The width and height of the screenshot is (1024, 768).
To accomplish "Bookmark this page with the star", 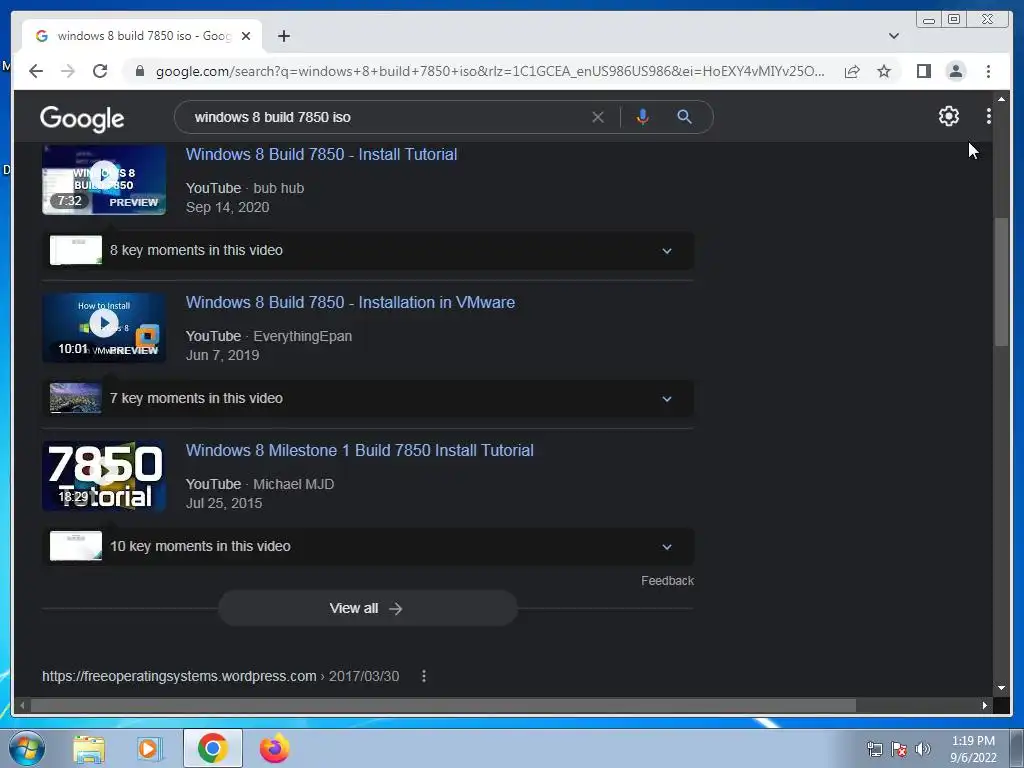I will (884, 71).
